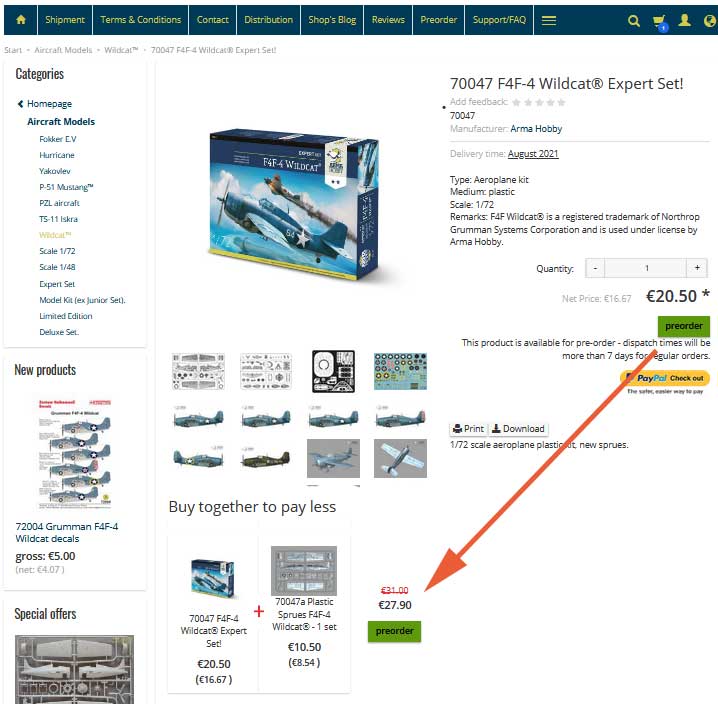The width and height of the screenshot is (718, 704).
Task: Open Special offers sprue image
Action: coord(75,669)
